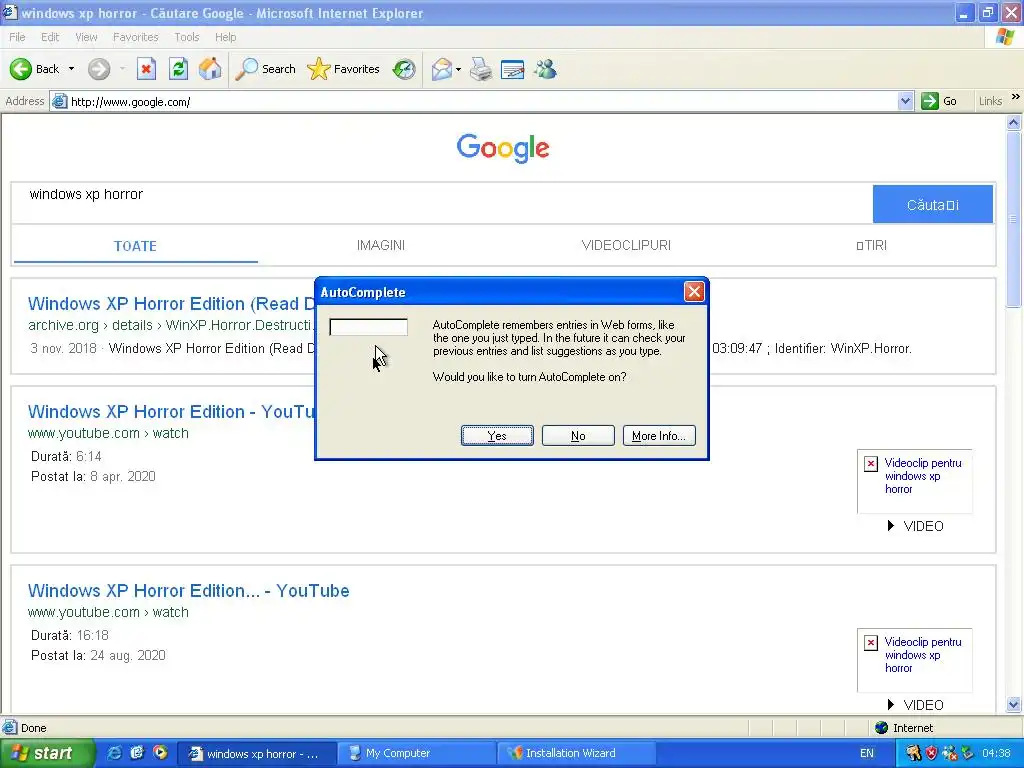The width and height of the screenshot is (1024, 768).
Task: Click the Print icon
Action: pyautogui.click(x=481, y=69)
